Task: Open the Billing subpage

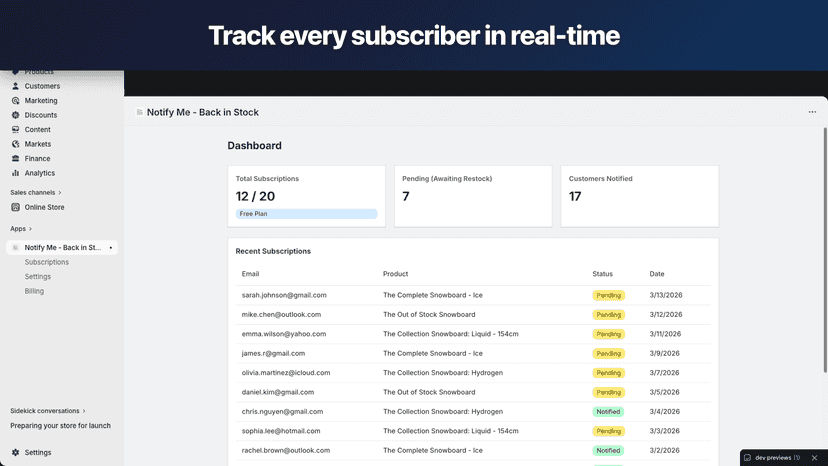Action: [34, 291]
